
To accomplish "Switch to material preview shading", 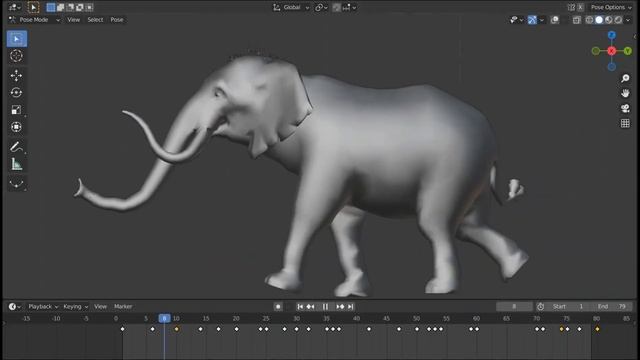I will [x=609, y=20].
